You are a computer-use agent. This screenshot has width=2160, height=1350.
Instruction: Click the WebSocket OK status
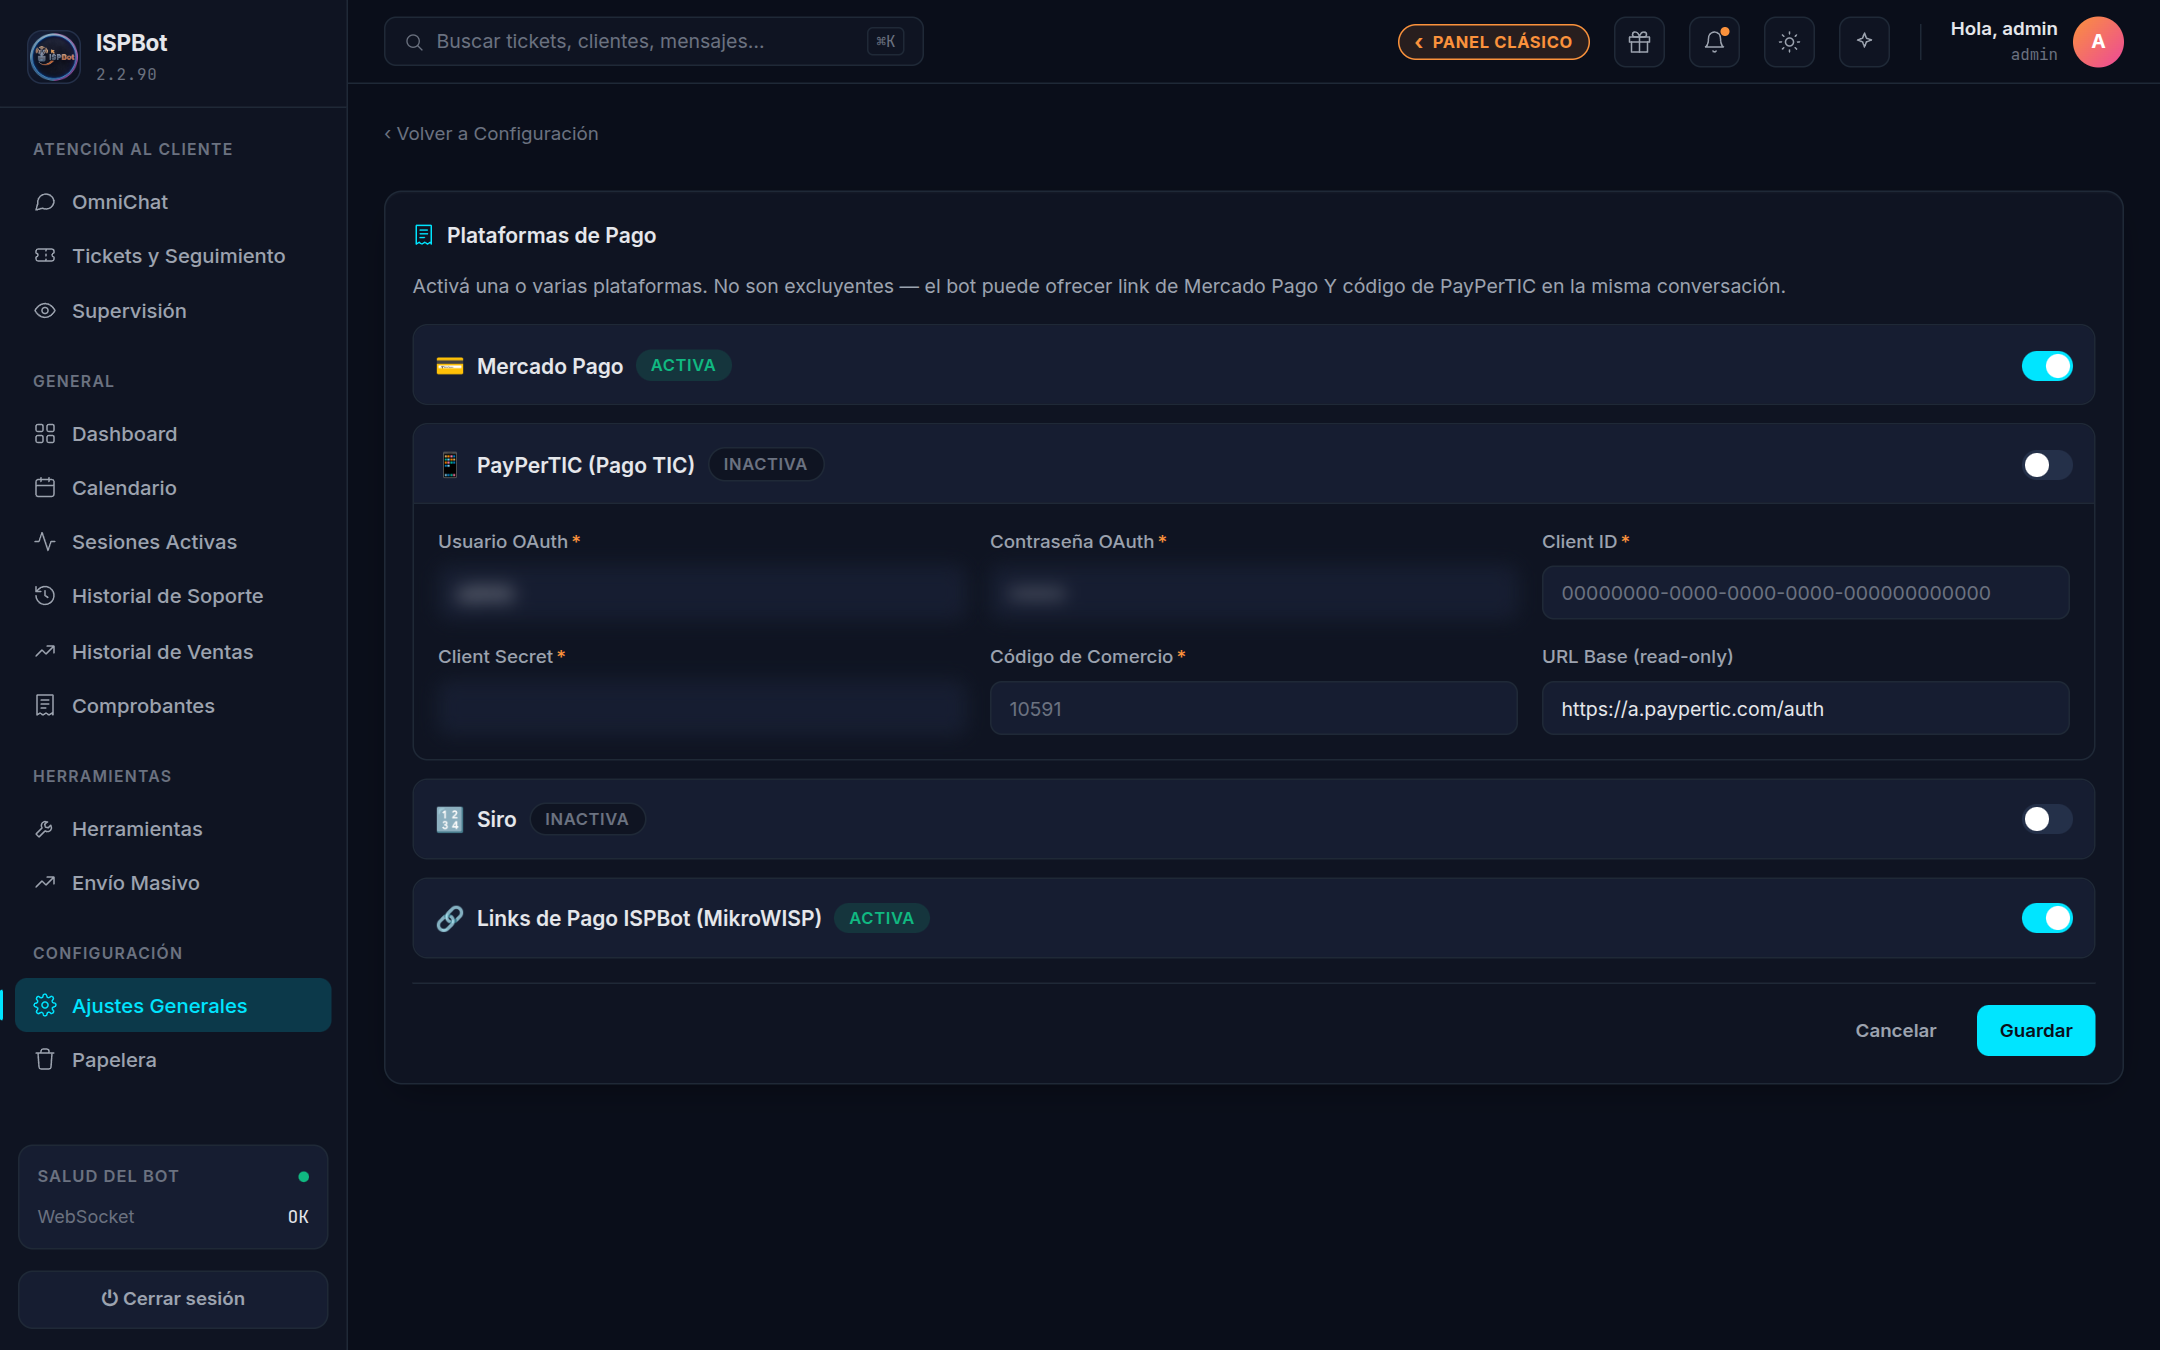click(298, 1217)
